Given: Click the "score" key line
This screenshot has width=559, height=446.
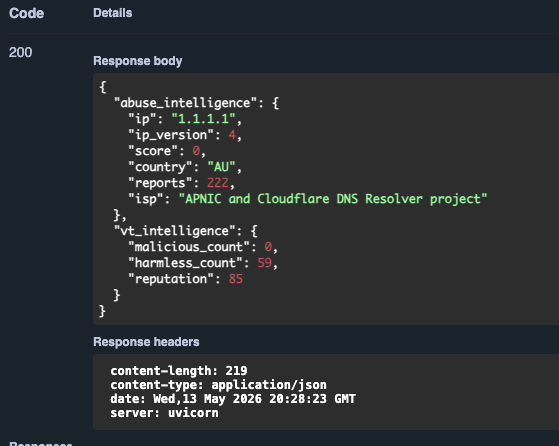Looking at the screenshot, I should 167,151.
